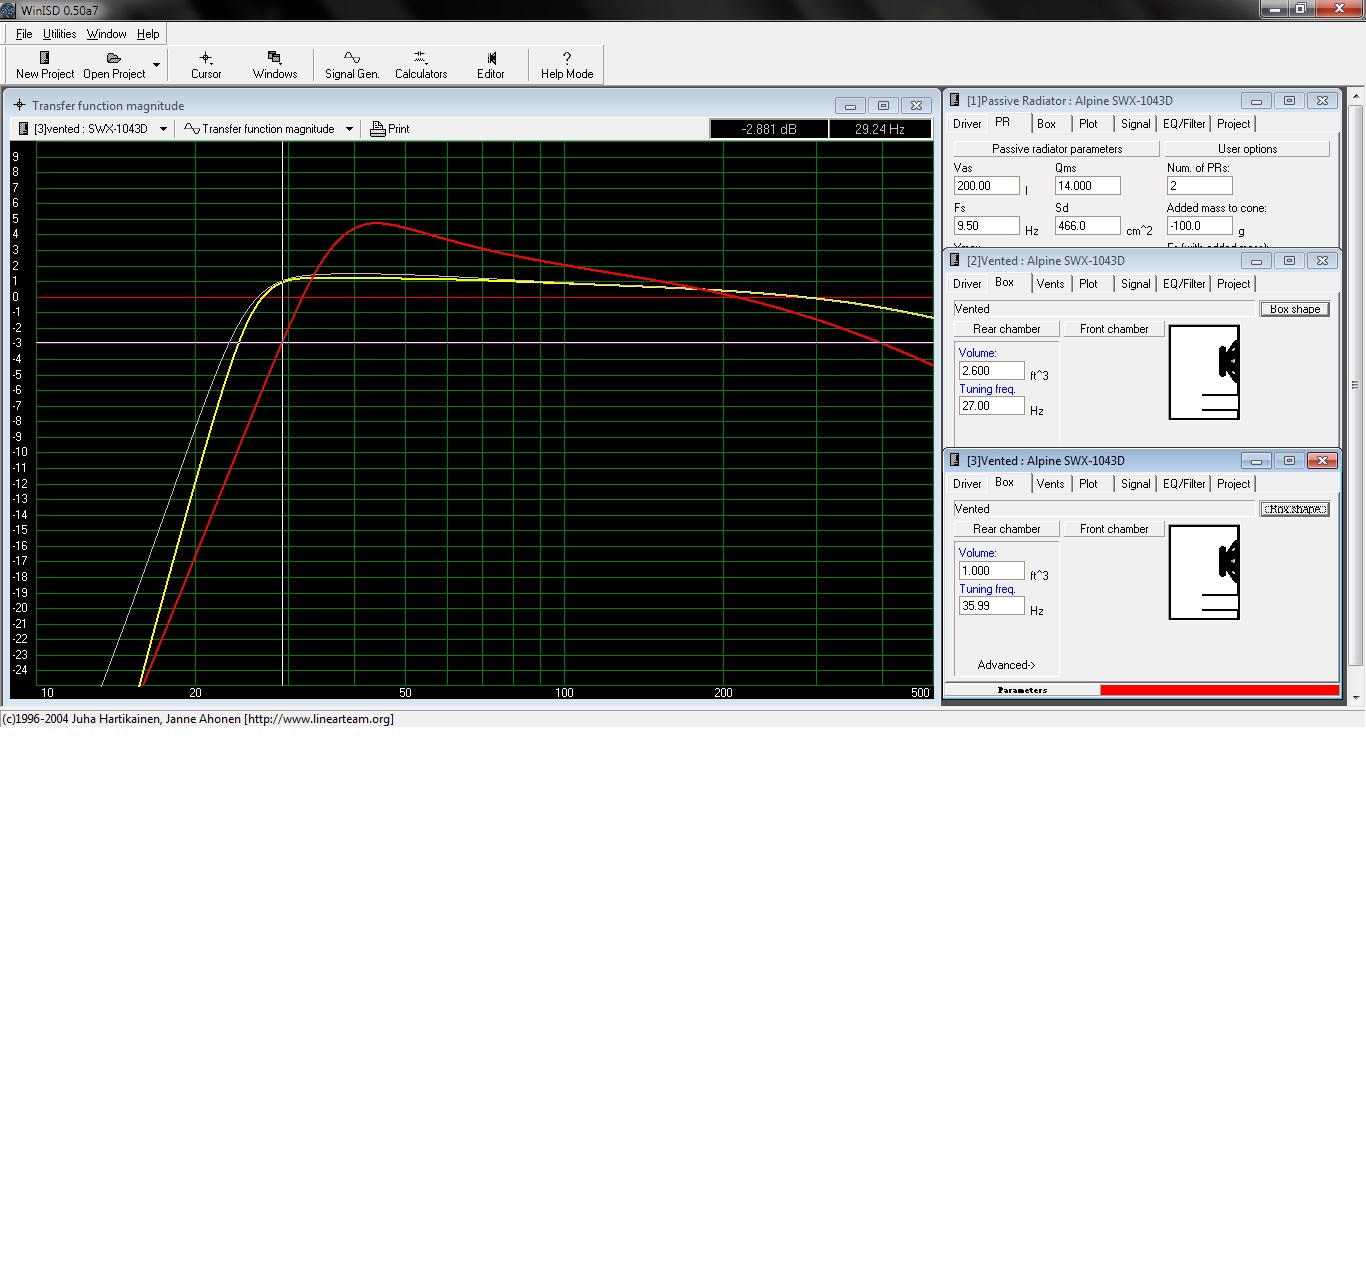
Task: Expand the Open Project dropdown arrow
Action: pyautogui.click(x=156, y=65)
